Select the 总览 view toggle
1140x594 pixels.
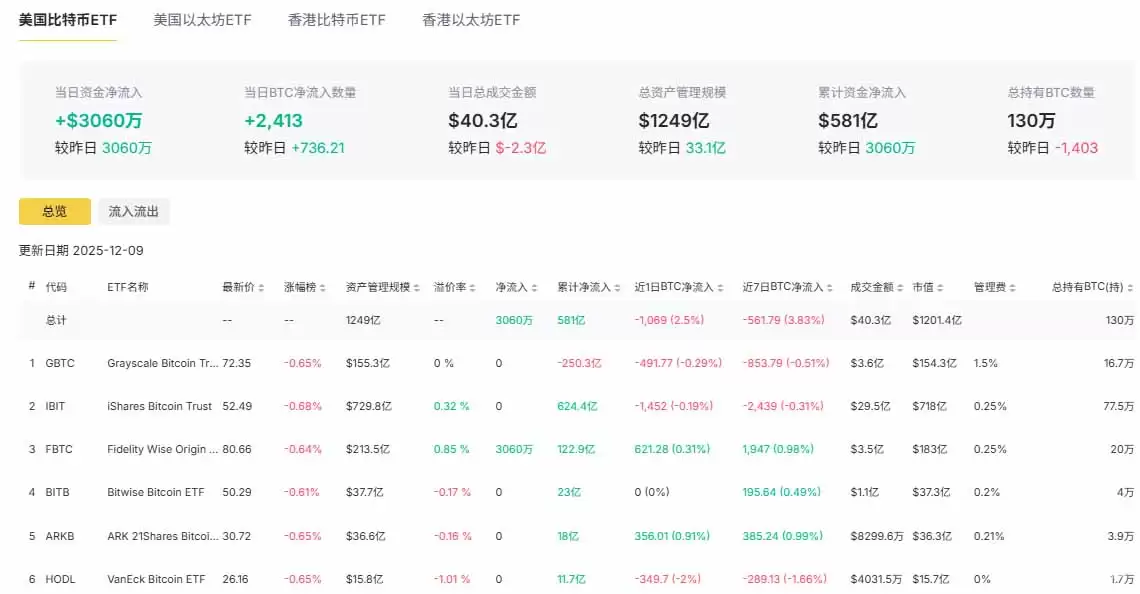[x=54, y=211]
